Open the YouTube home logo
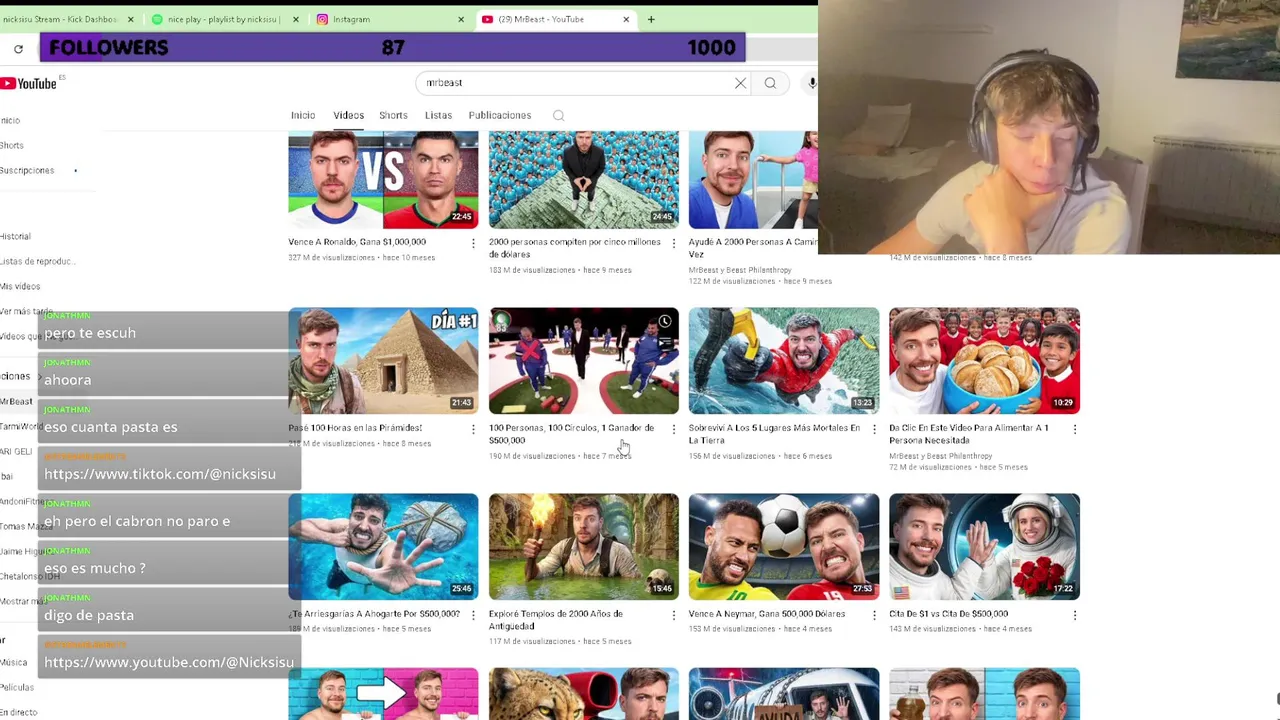The height and width of the screenshot is (720, 1280). pos(29,84)
